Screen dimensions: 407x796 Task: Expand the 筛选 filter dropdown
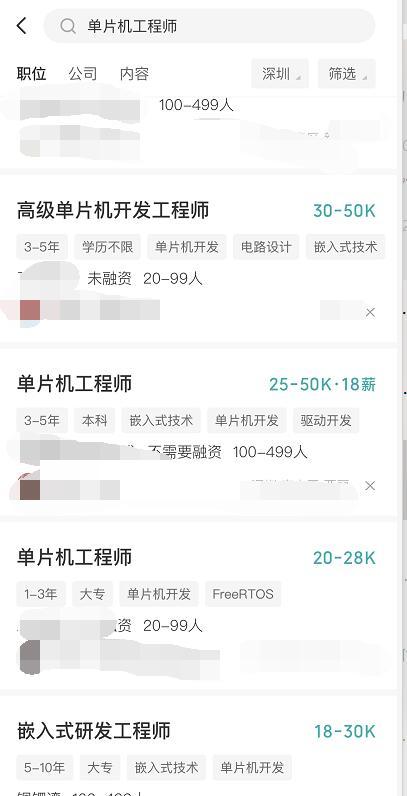click(347, 74)
